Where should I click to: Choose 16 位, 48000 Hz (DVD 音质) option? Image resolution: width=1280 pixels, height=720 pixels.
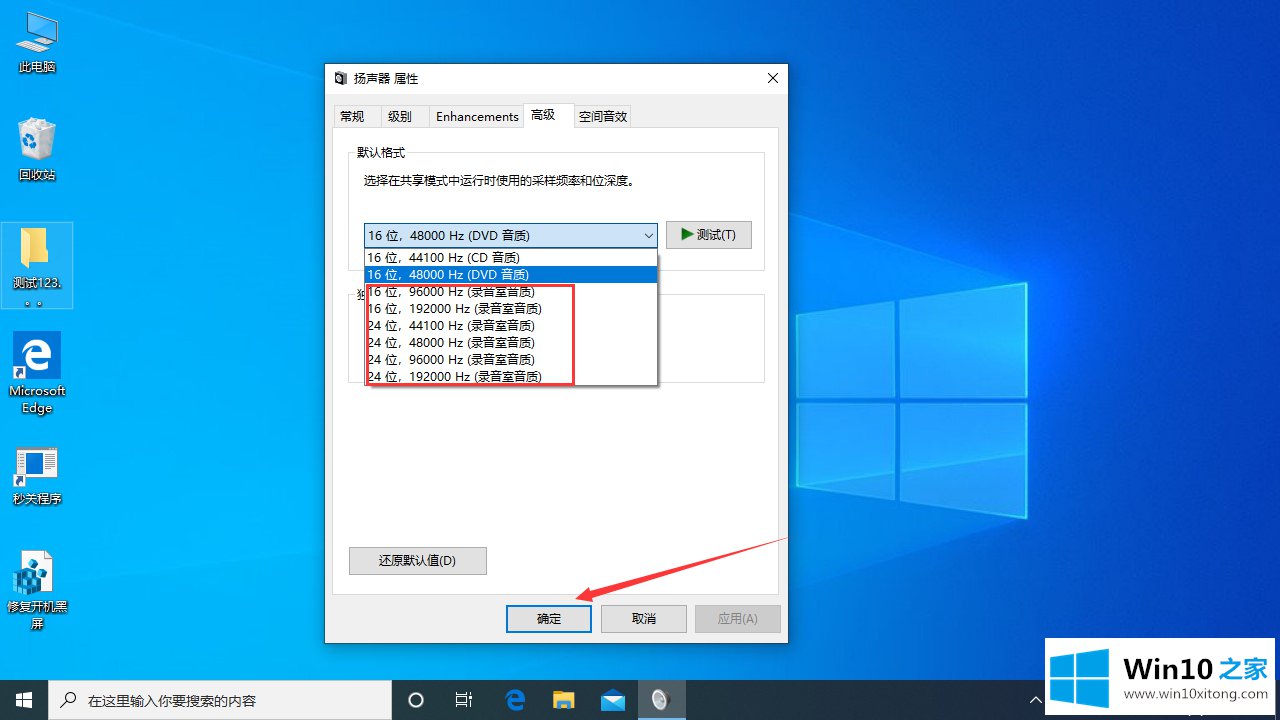[x=511, y=274]
